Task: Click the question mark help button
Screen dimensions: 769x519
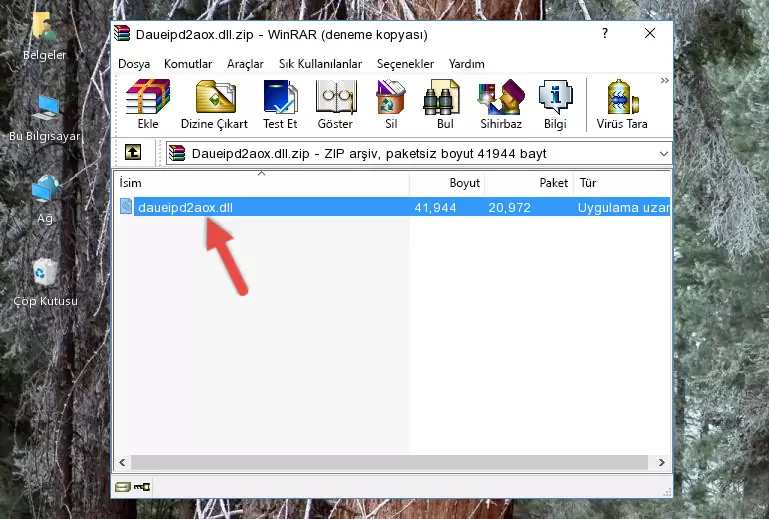Action: coord(605,33)
